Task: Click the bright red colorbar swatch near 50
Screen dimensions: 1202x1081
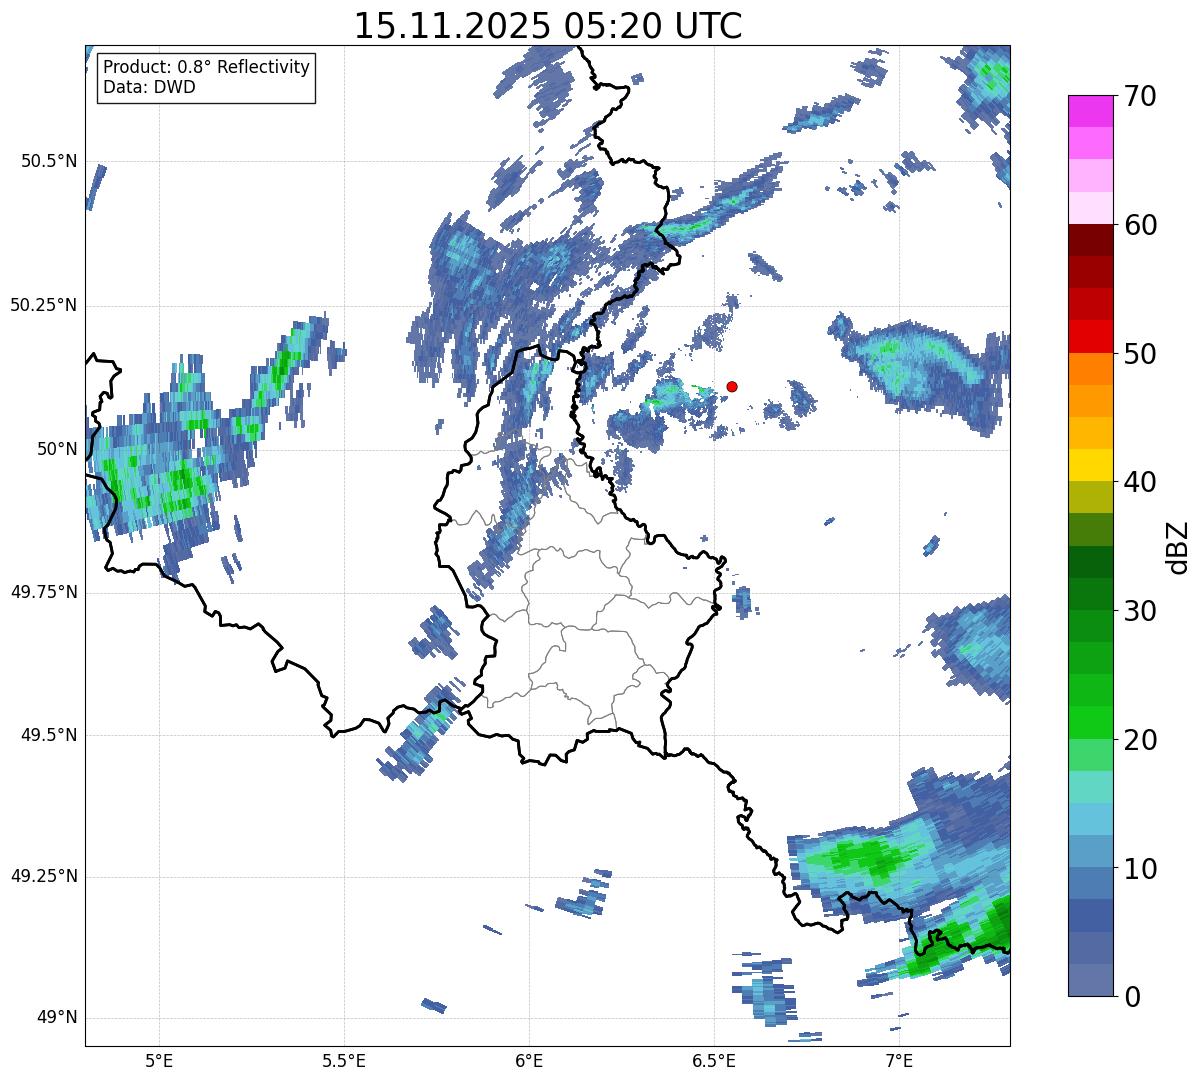Action: pos(1090,337)
